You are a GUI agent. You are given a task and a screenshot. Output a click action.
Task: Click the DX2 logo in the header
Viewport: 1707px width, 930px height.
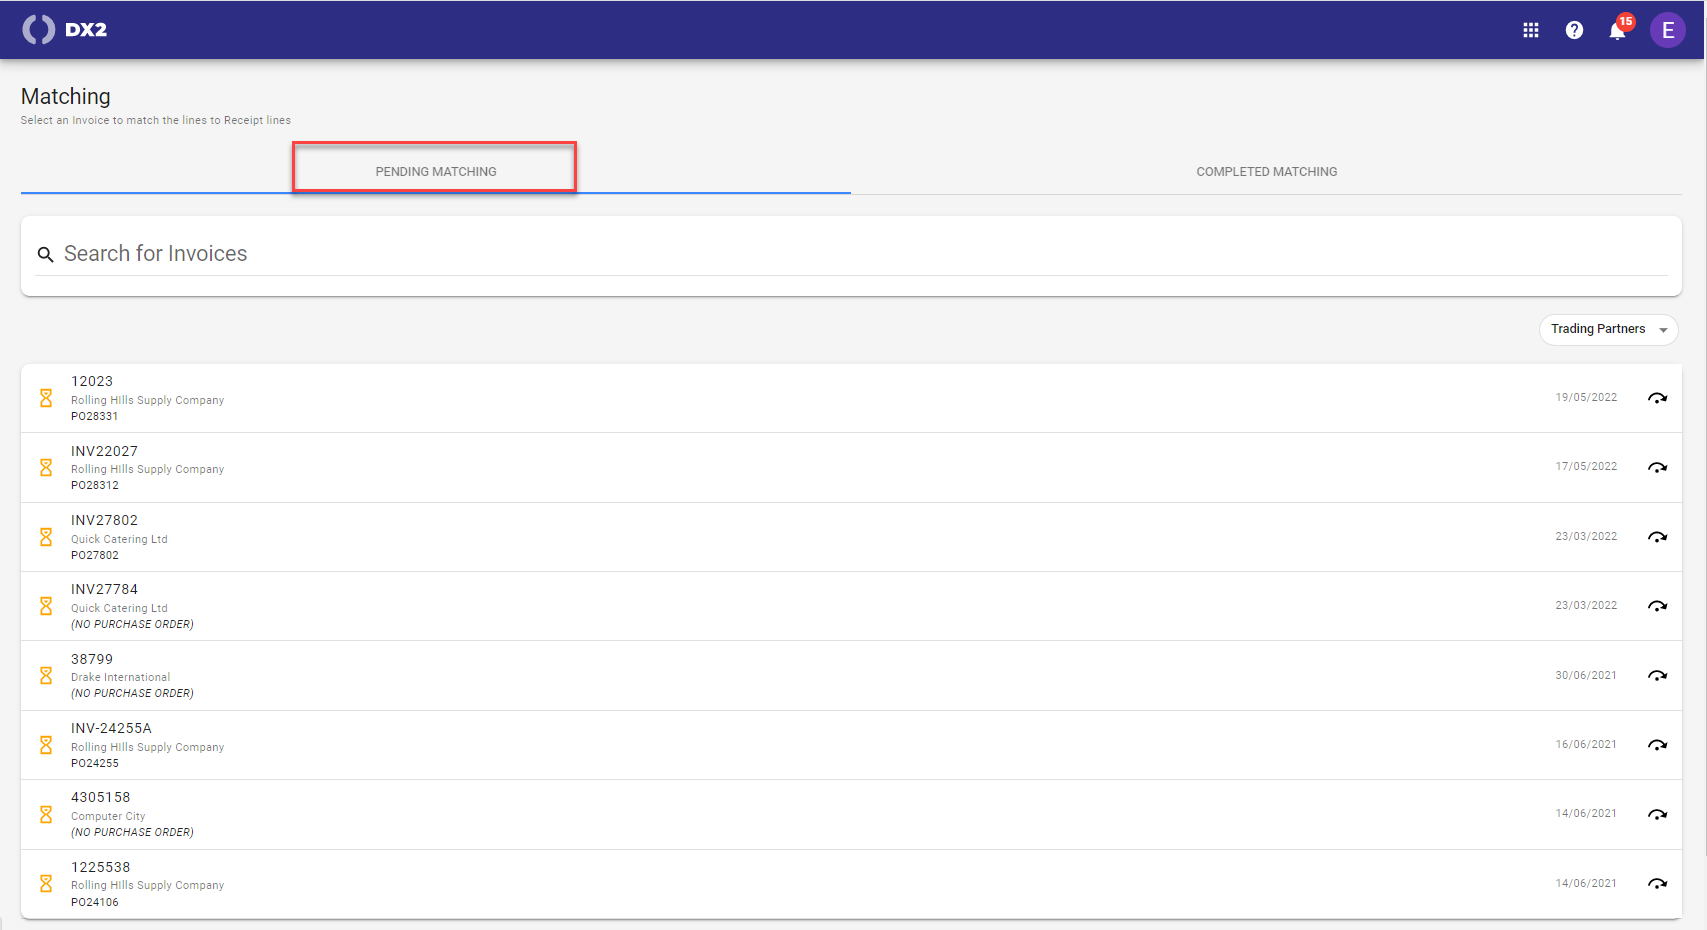(64, 29)
